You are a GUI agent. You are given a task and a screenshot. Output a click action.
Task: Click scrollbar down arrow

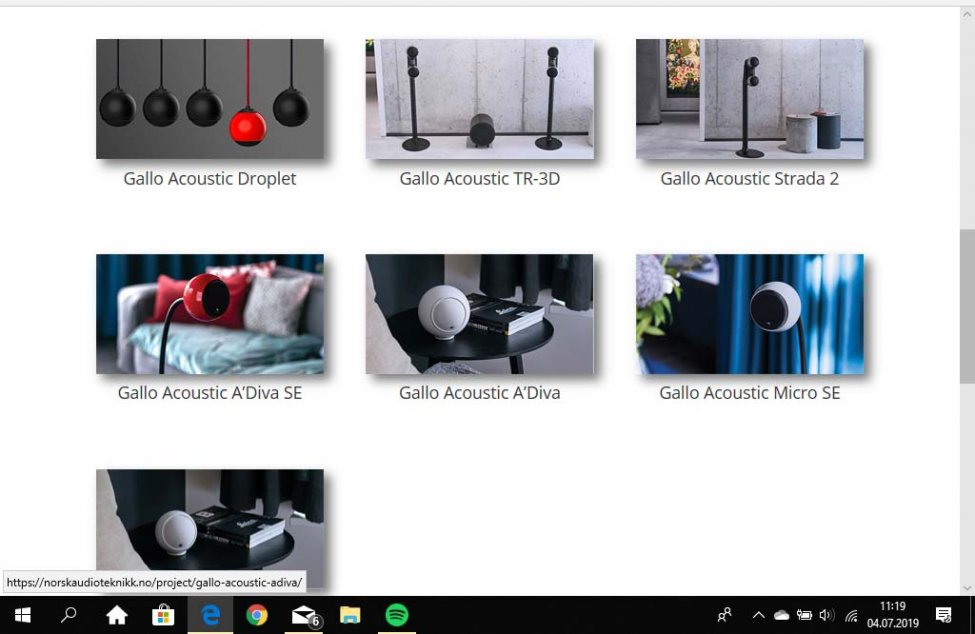[967, 588]
